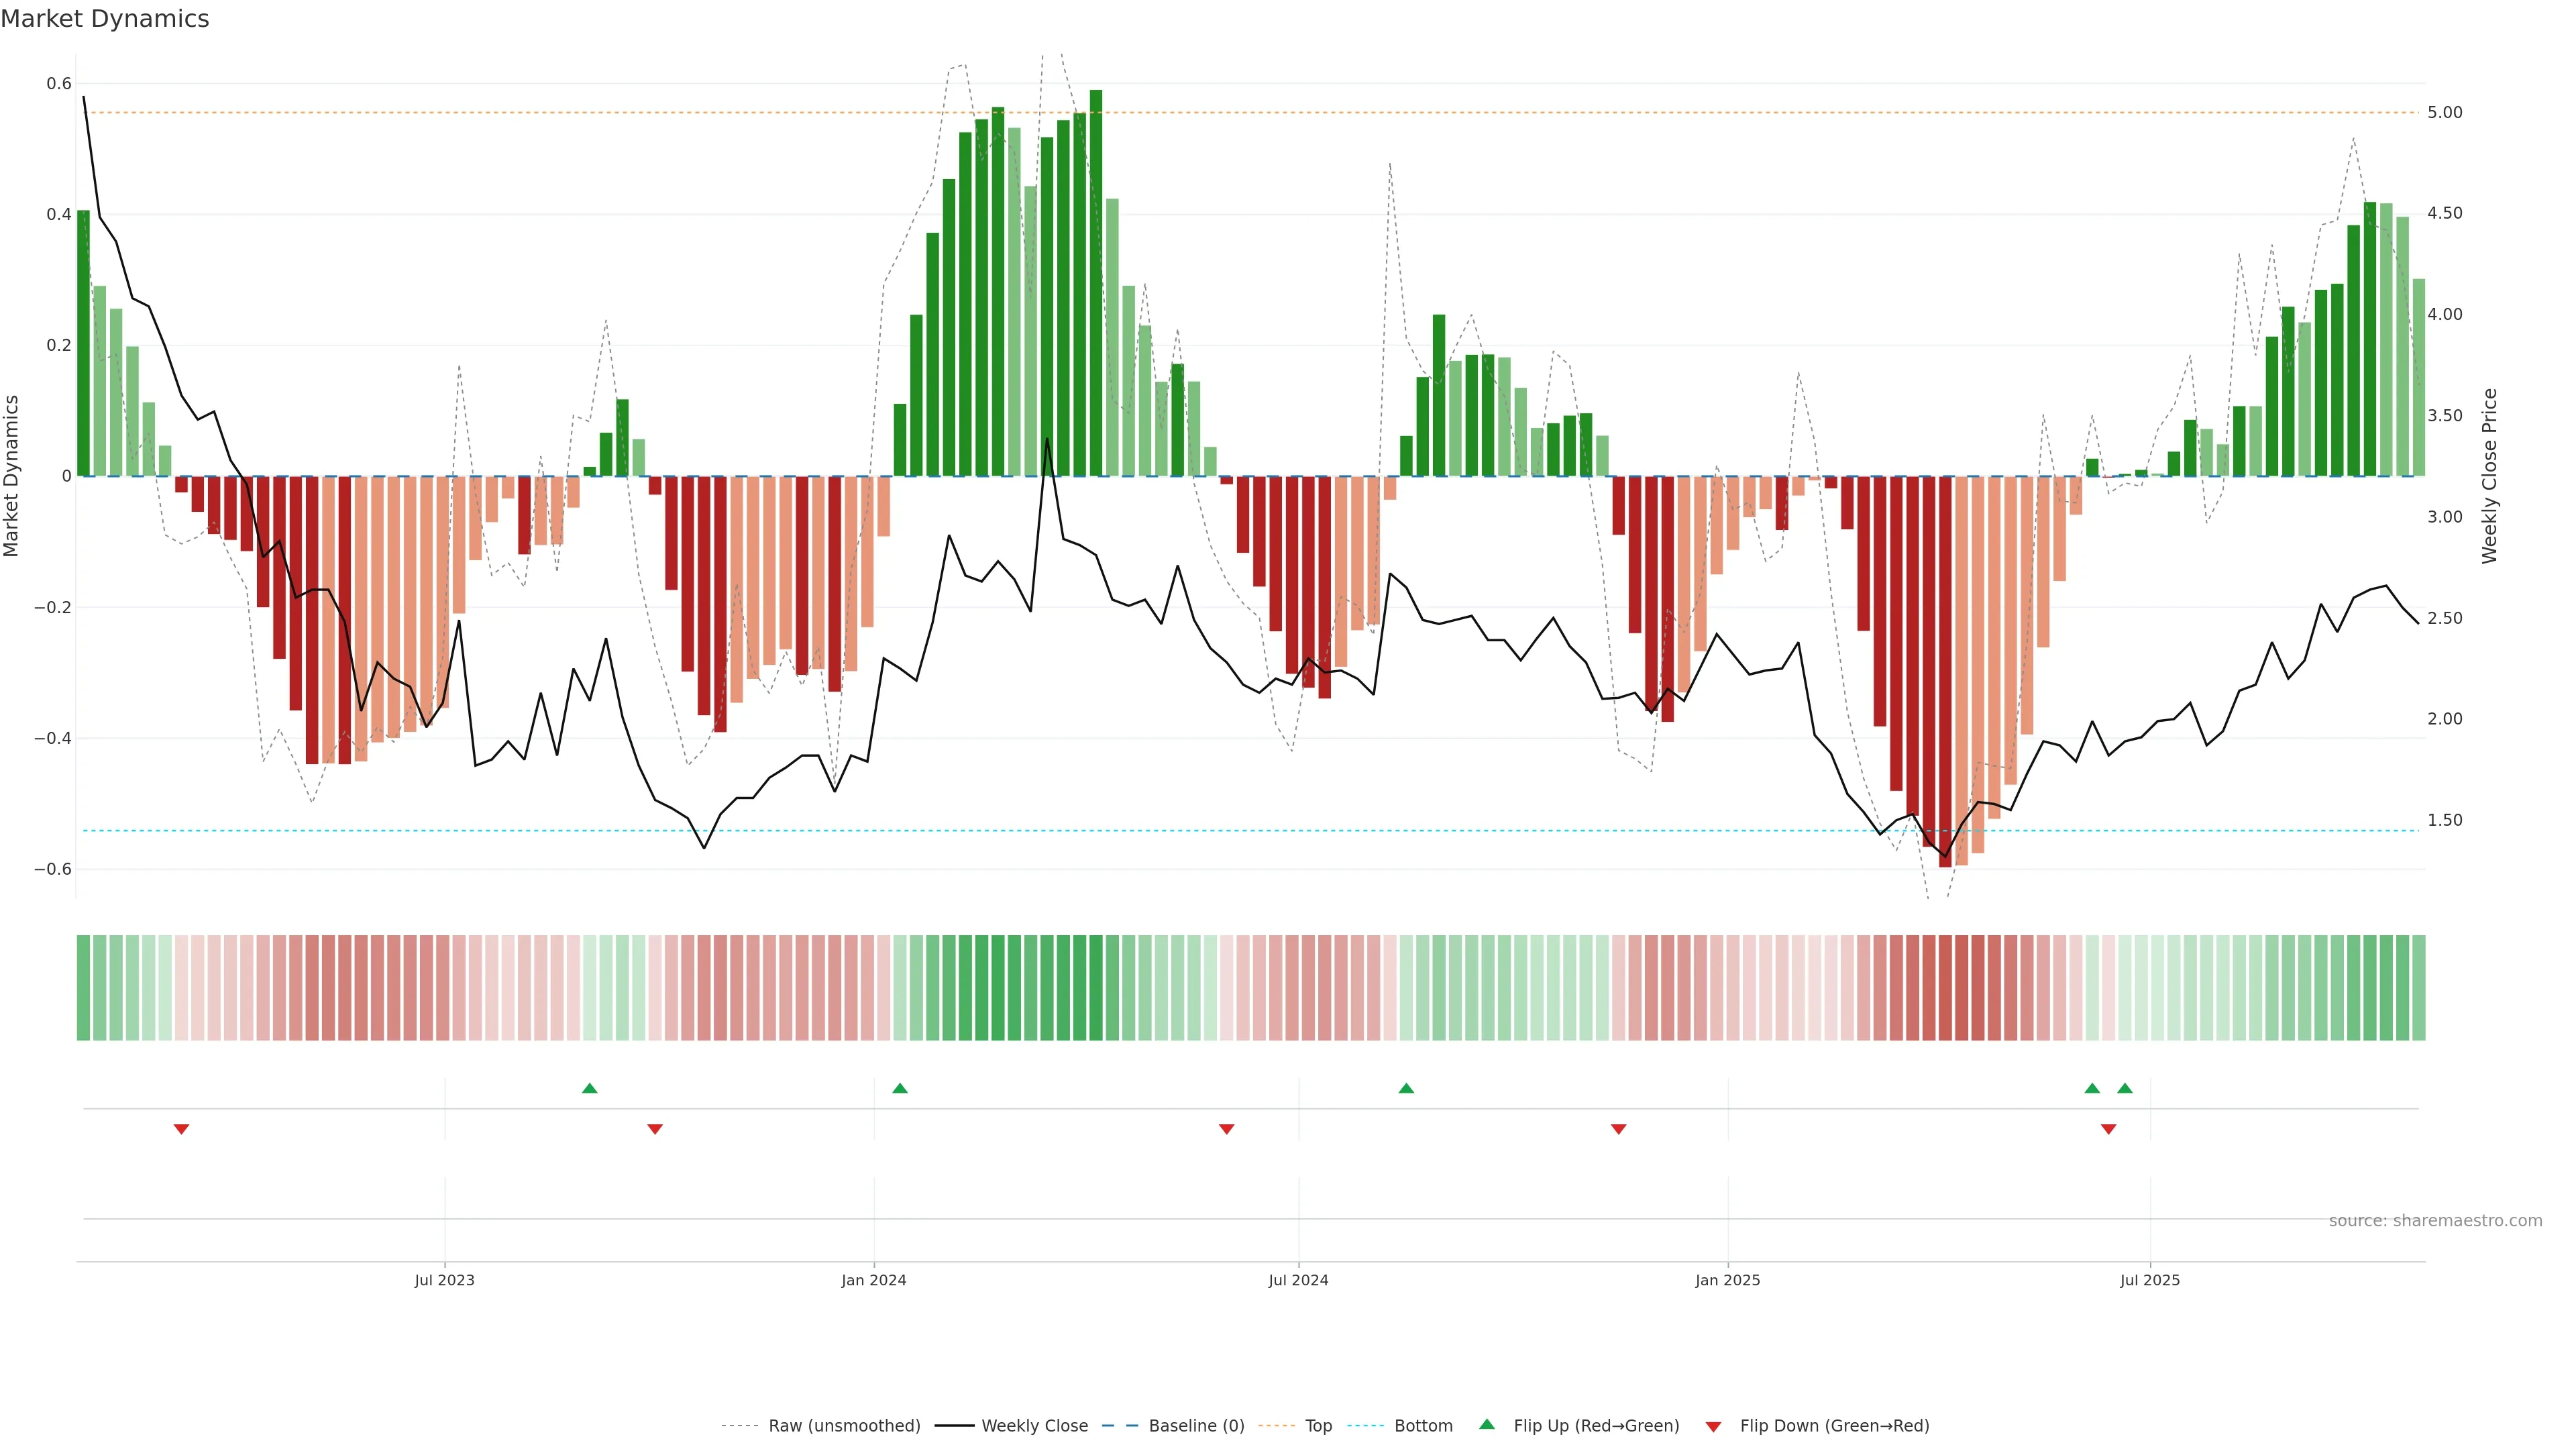Hide the Baseline (0) legend series
The height and width of the screenshot is (1449, 2576).
point(1196,1425)
